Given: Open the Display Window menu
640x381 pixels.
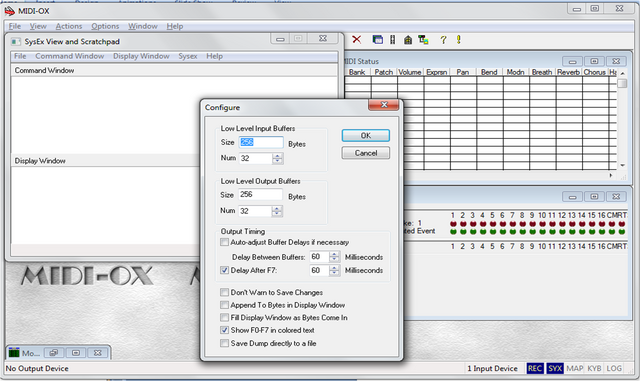Looking at the screenshot, I should 141,56.
